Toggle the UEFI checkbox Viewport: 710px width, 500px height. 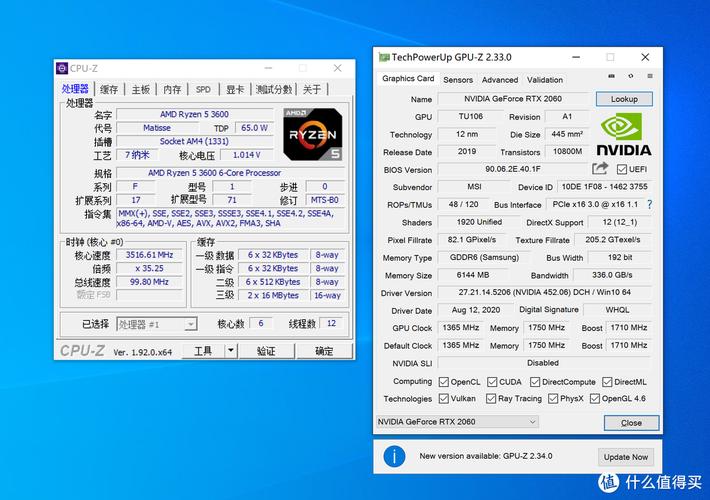click(x=622, y=169)
